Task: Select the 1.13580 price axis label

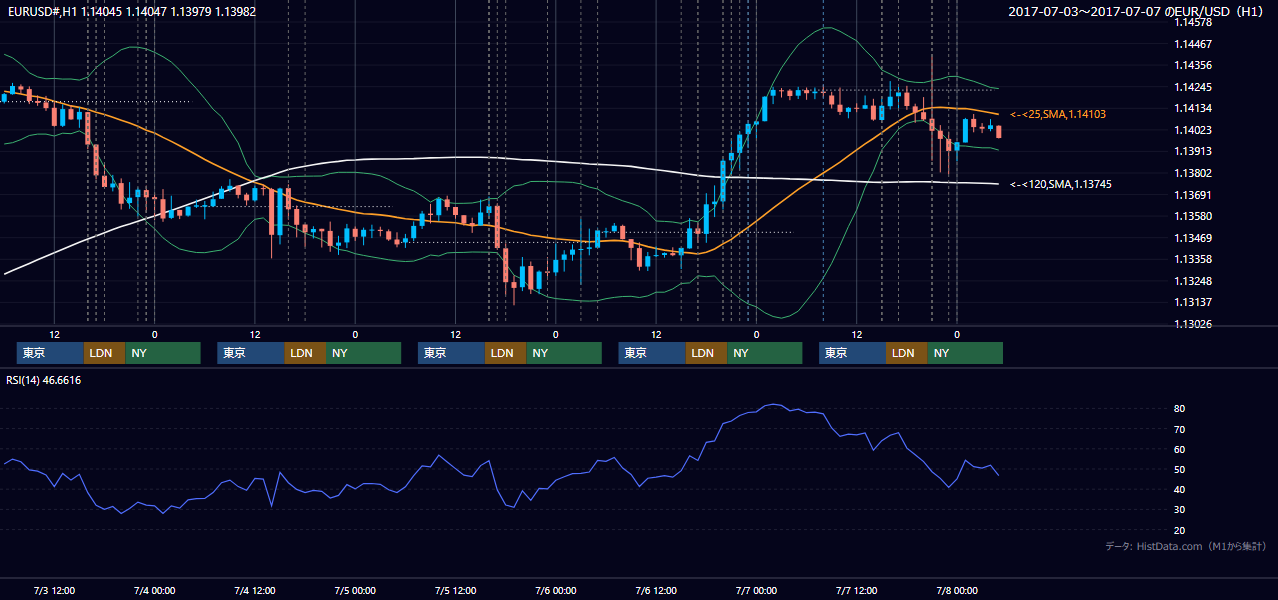Action: tap(1193, 216)
